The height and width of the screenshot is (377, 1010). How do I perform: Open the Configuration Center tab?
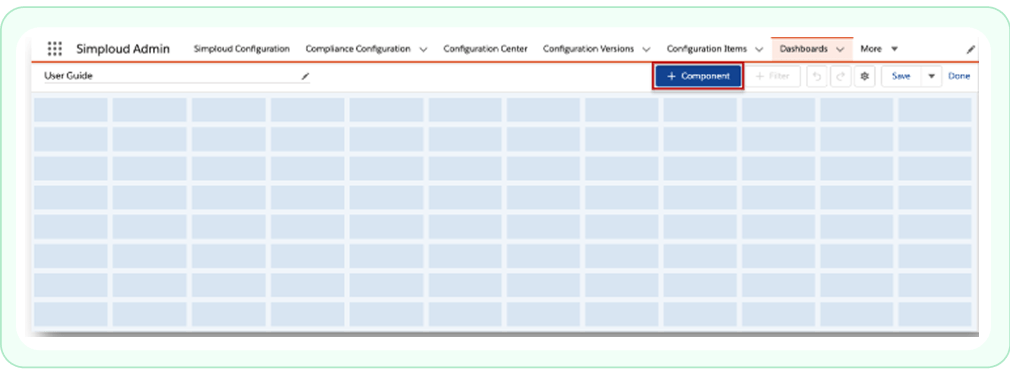tap(485, 49)
